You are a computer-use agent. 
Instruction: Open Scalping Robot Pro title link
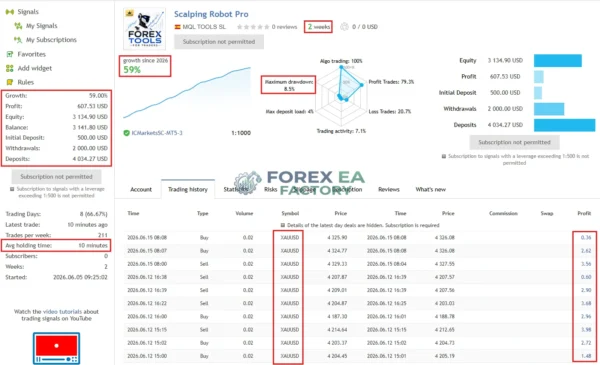click(211, 14)
